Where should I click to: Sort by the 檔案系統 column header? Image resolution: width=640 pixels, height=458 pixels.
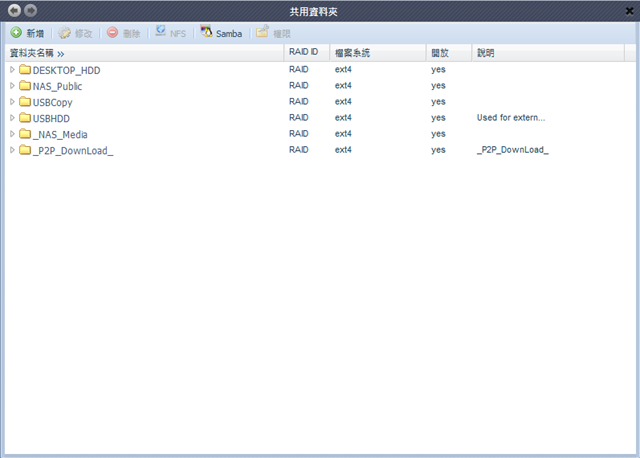point(378,53)
